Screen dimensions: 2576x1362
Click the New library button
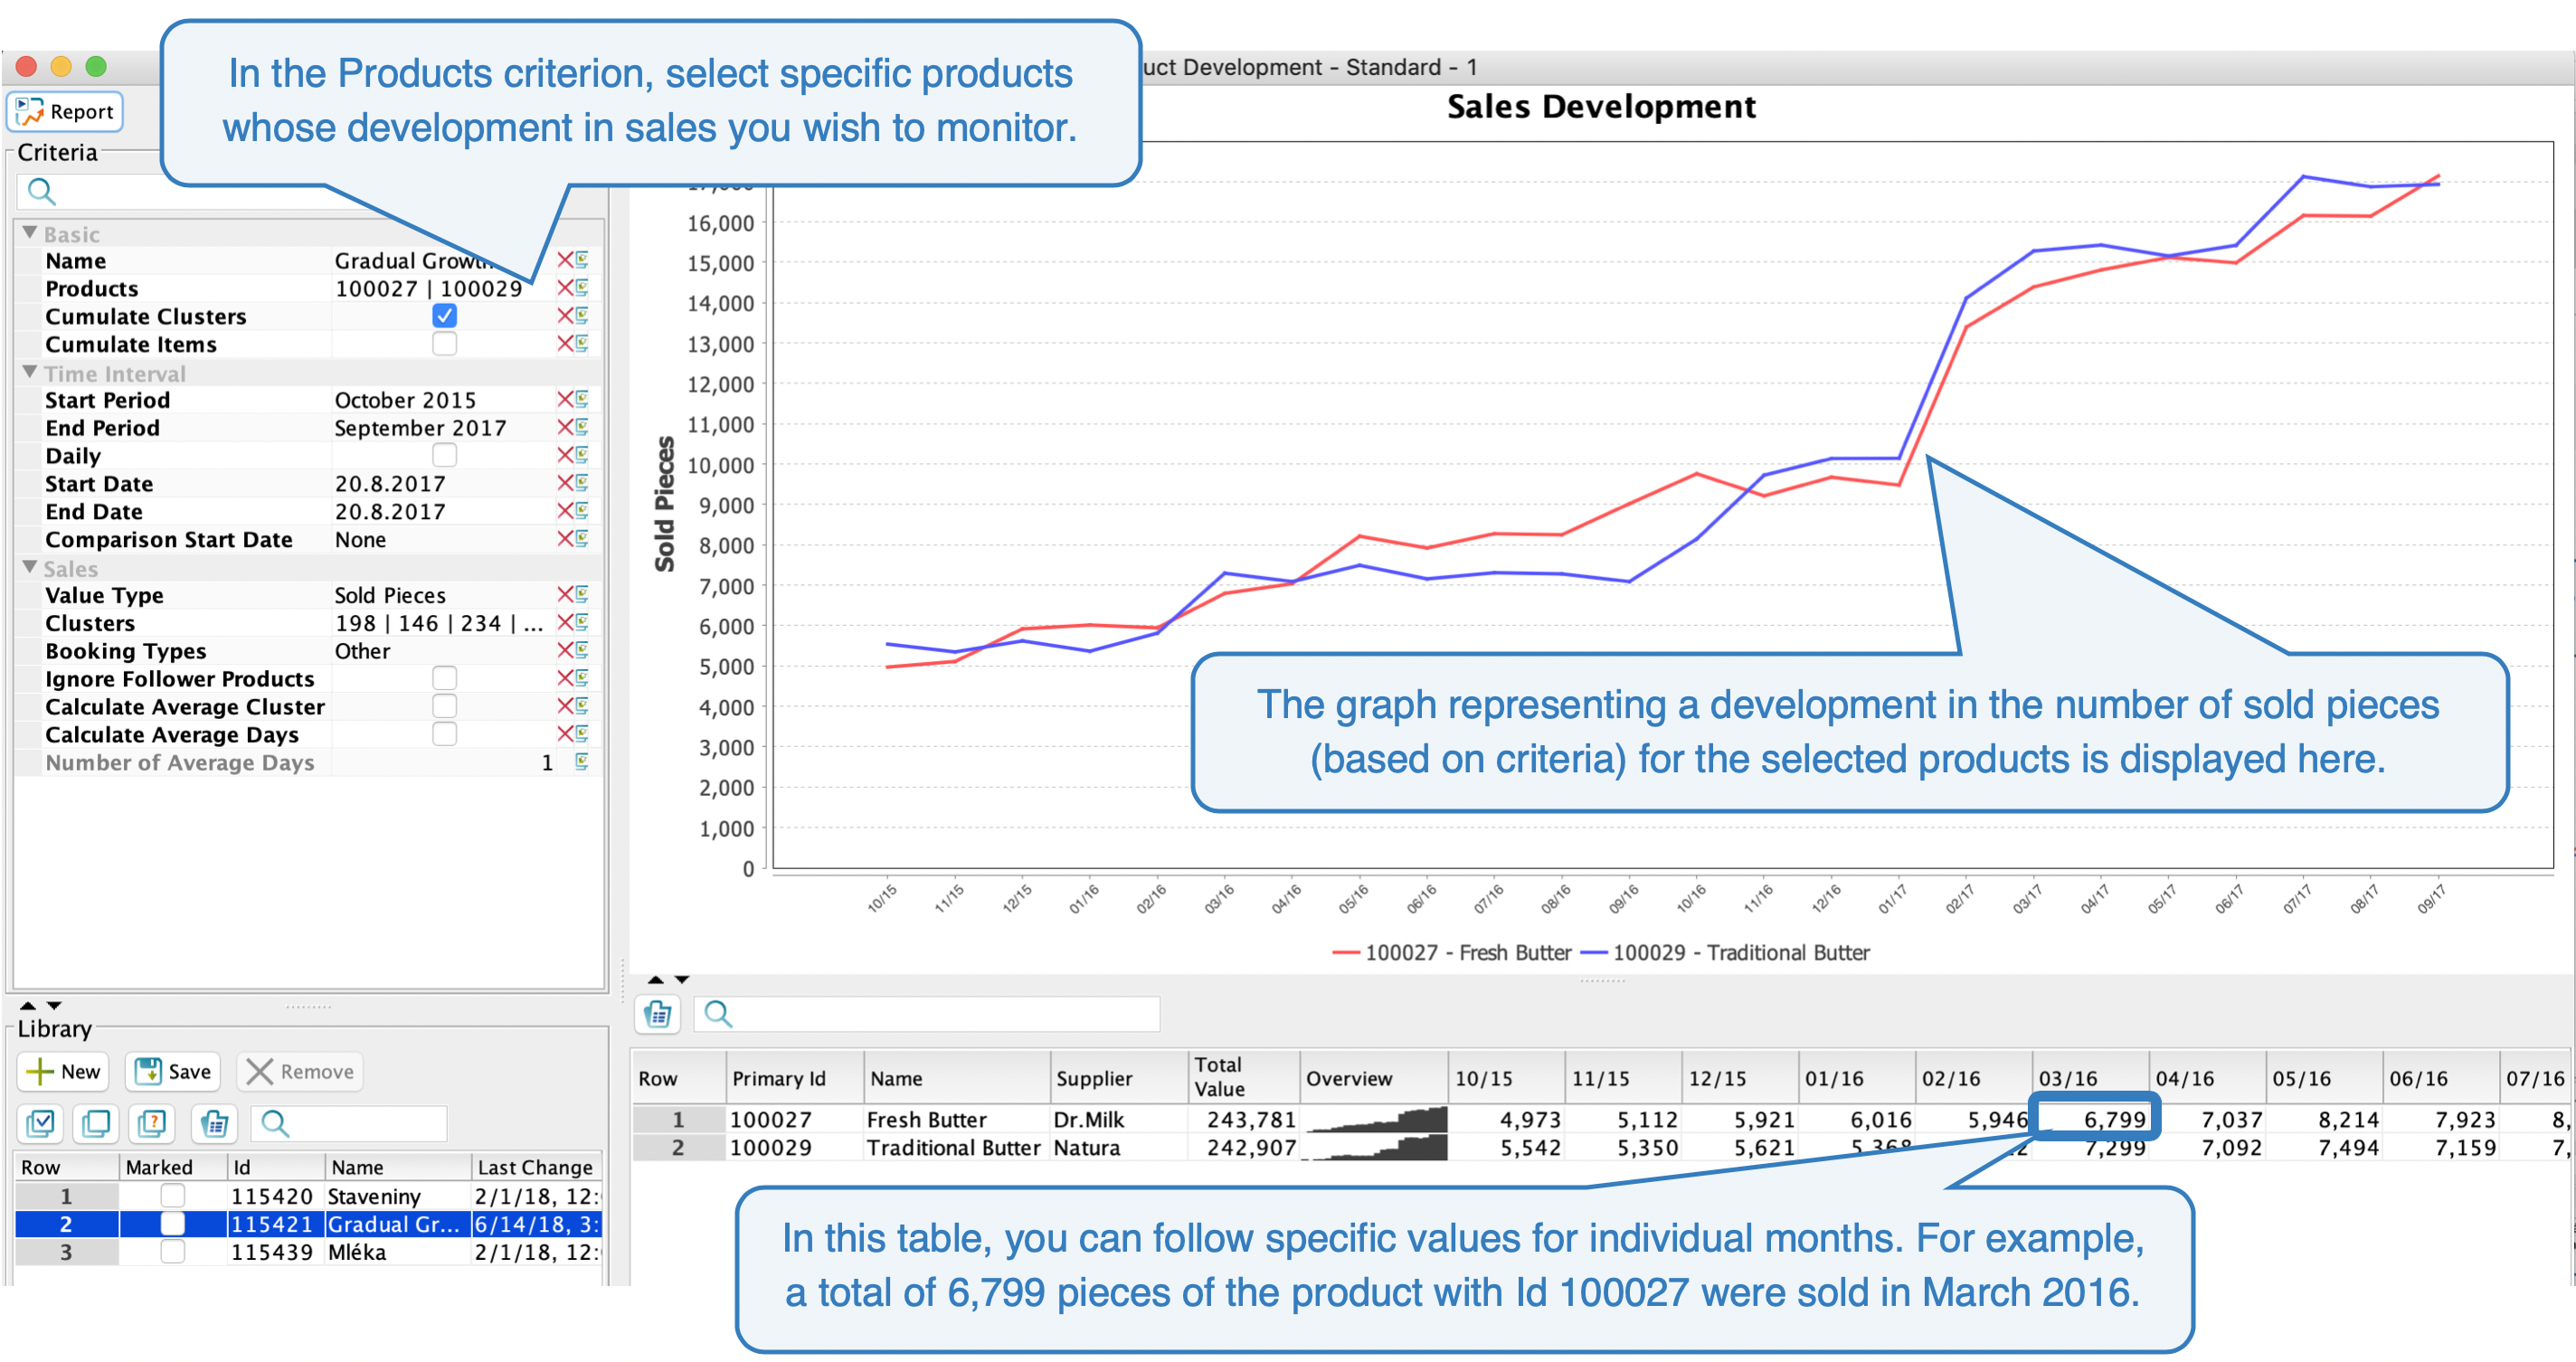[x=63, y=1071]
